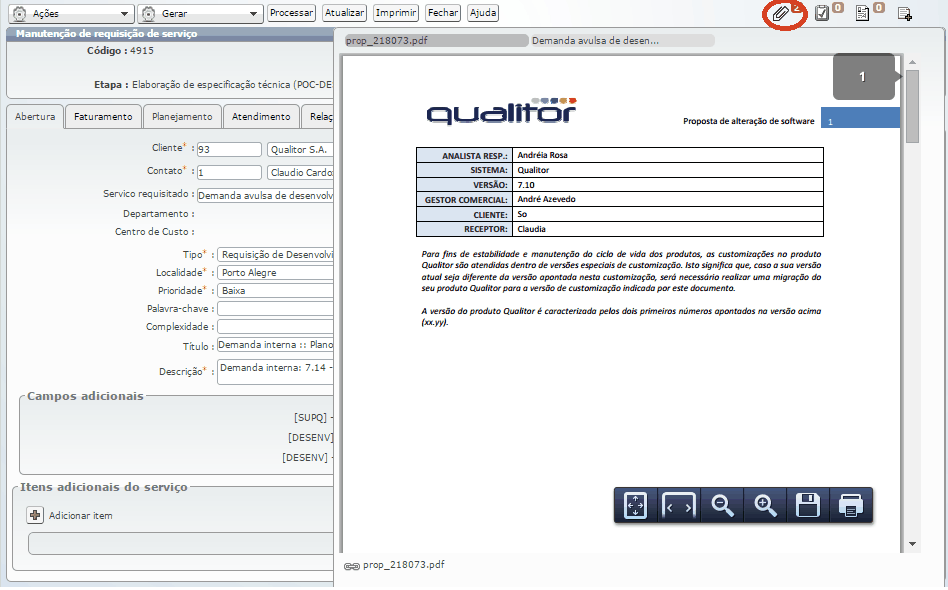The image size is (948, 590).
Task: Open attachments via the paperclip icon
Action: [778, 14]
